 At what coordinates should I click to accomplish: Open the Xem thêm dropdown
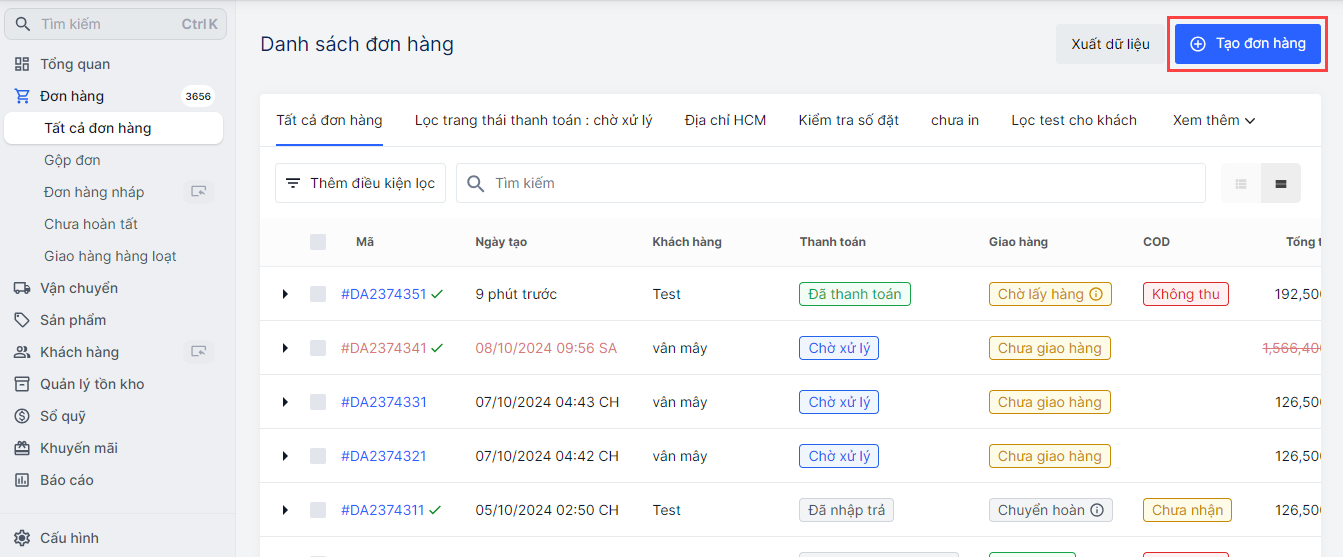click(1214, 120)
